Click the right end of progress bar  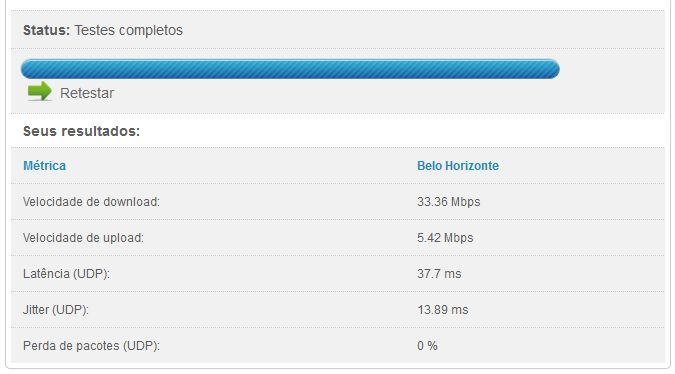[x=551, y=69]
